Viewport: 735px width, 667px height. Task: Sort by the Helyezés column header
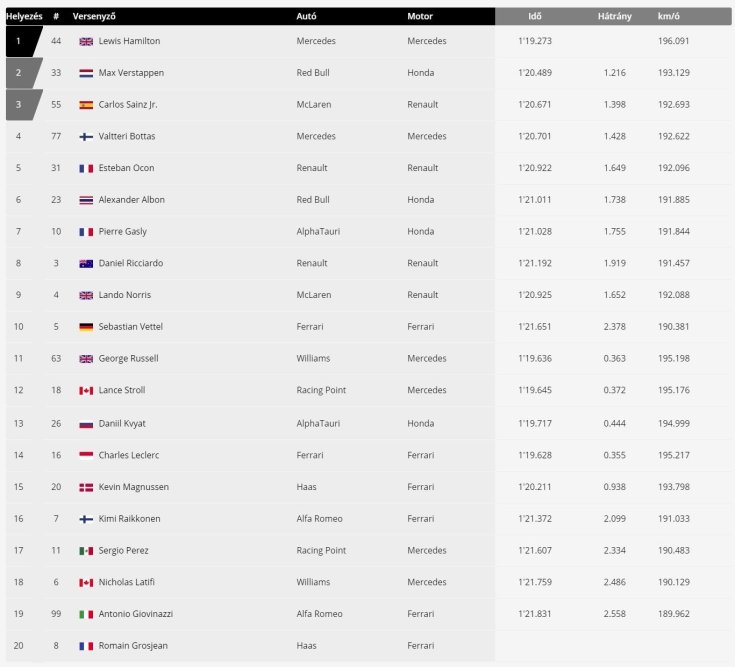coord(24,16)
